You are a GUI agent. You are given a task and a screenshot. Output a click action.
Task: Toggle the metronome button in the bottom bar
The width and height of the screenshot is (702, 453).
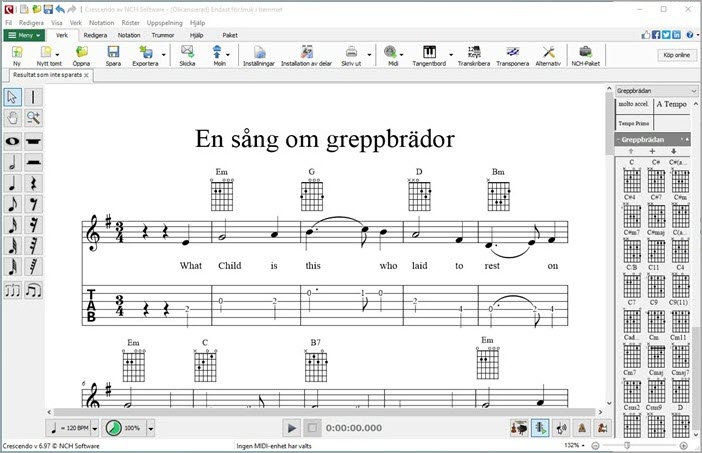[x=582, y=428]
